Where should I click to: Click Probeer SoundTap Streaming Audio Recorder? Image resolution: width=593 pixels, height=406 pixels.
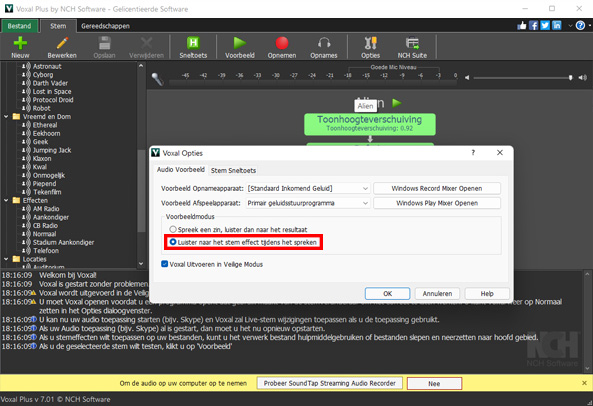(x=329, y=383)
